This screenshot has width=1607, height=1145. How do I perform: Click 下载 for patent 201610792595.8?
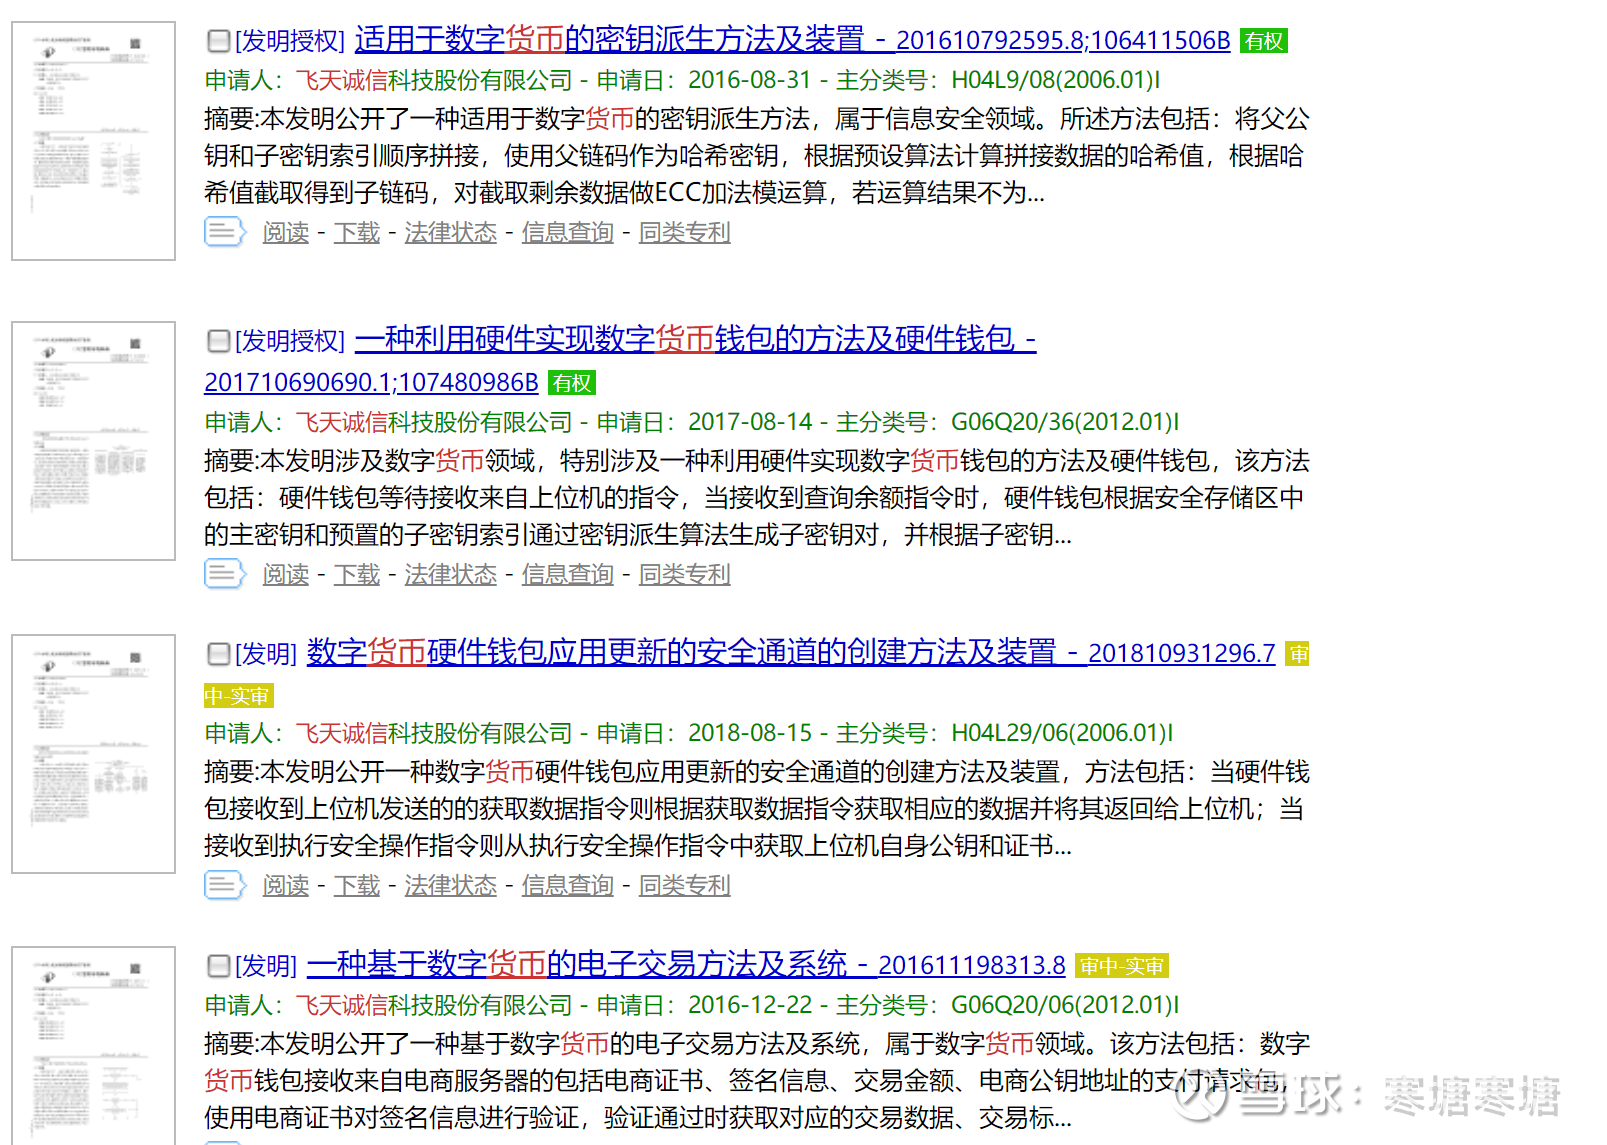pos(357,233)
